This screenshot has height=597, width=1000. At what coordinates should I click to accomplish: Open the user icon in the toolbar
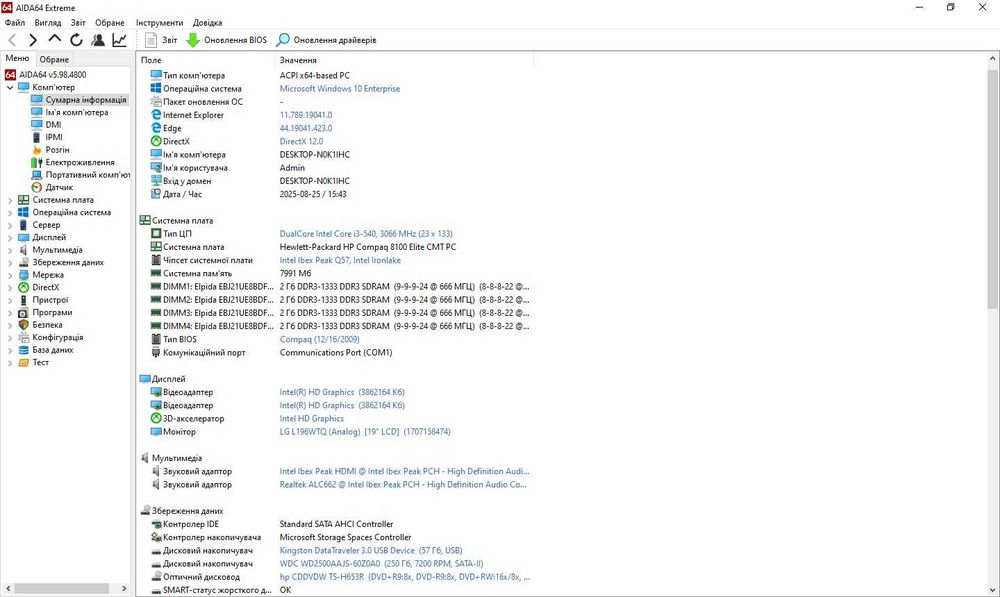click(x=98, y=40)
